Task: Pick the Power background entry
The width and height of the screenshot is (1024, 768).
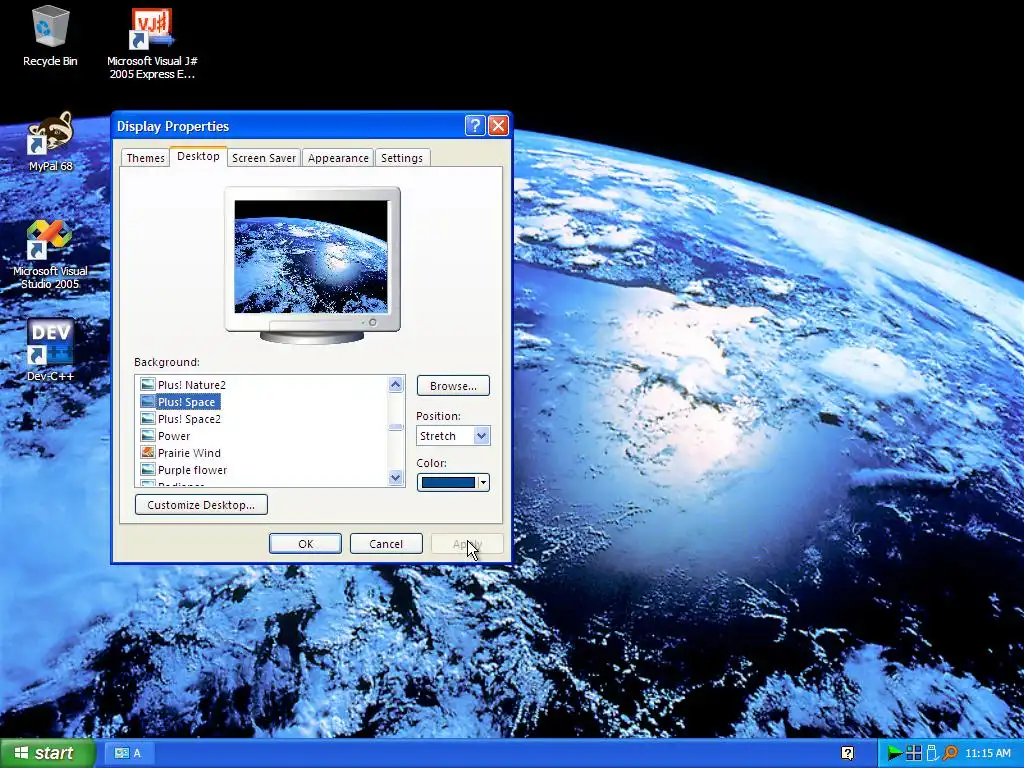Action: click(x=174, y=436)
